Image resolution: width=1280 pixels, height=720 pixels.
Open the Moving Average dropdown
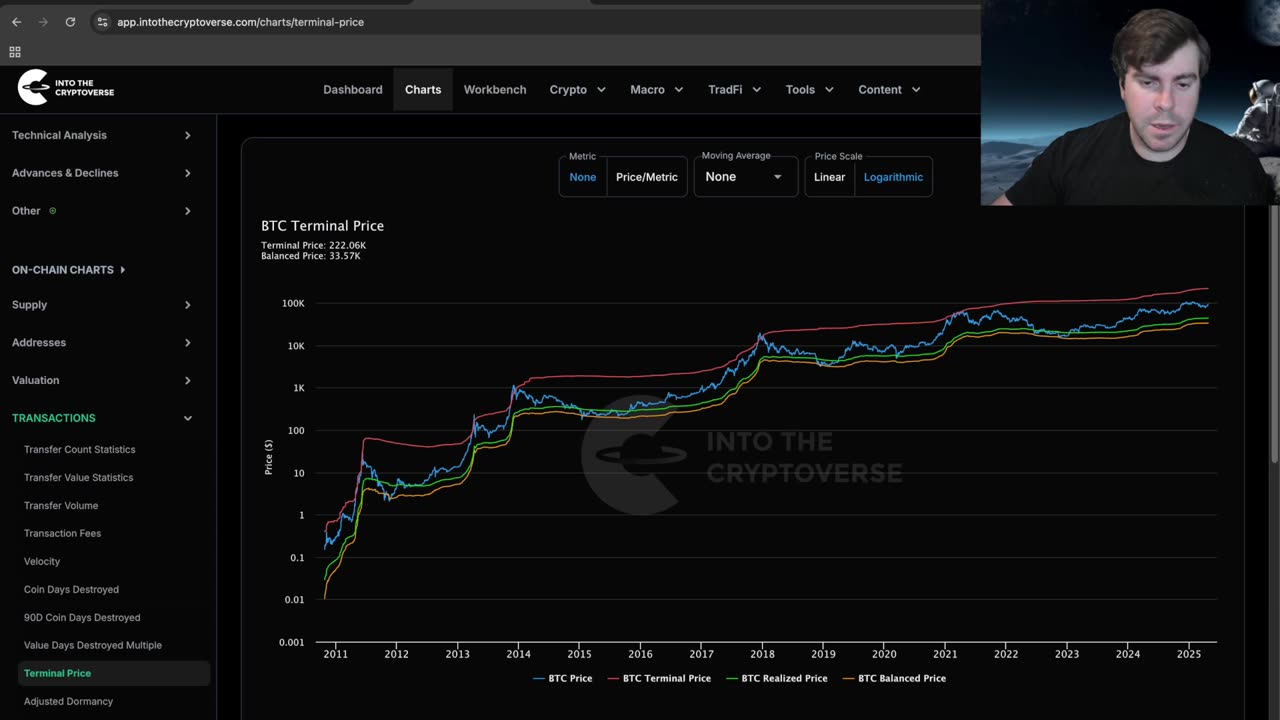746,177
